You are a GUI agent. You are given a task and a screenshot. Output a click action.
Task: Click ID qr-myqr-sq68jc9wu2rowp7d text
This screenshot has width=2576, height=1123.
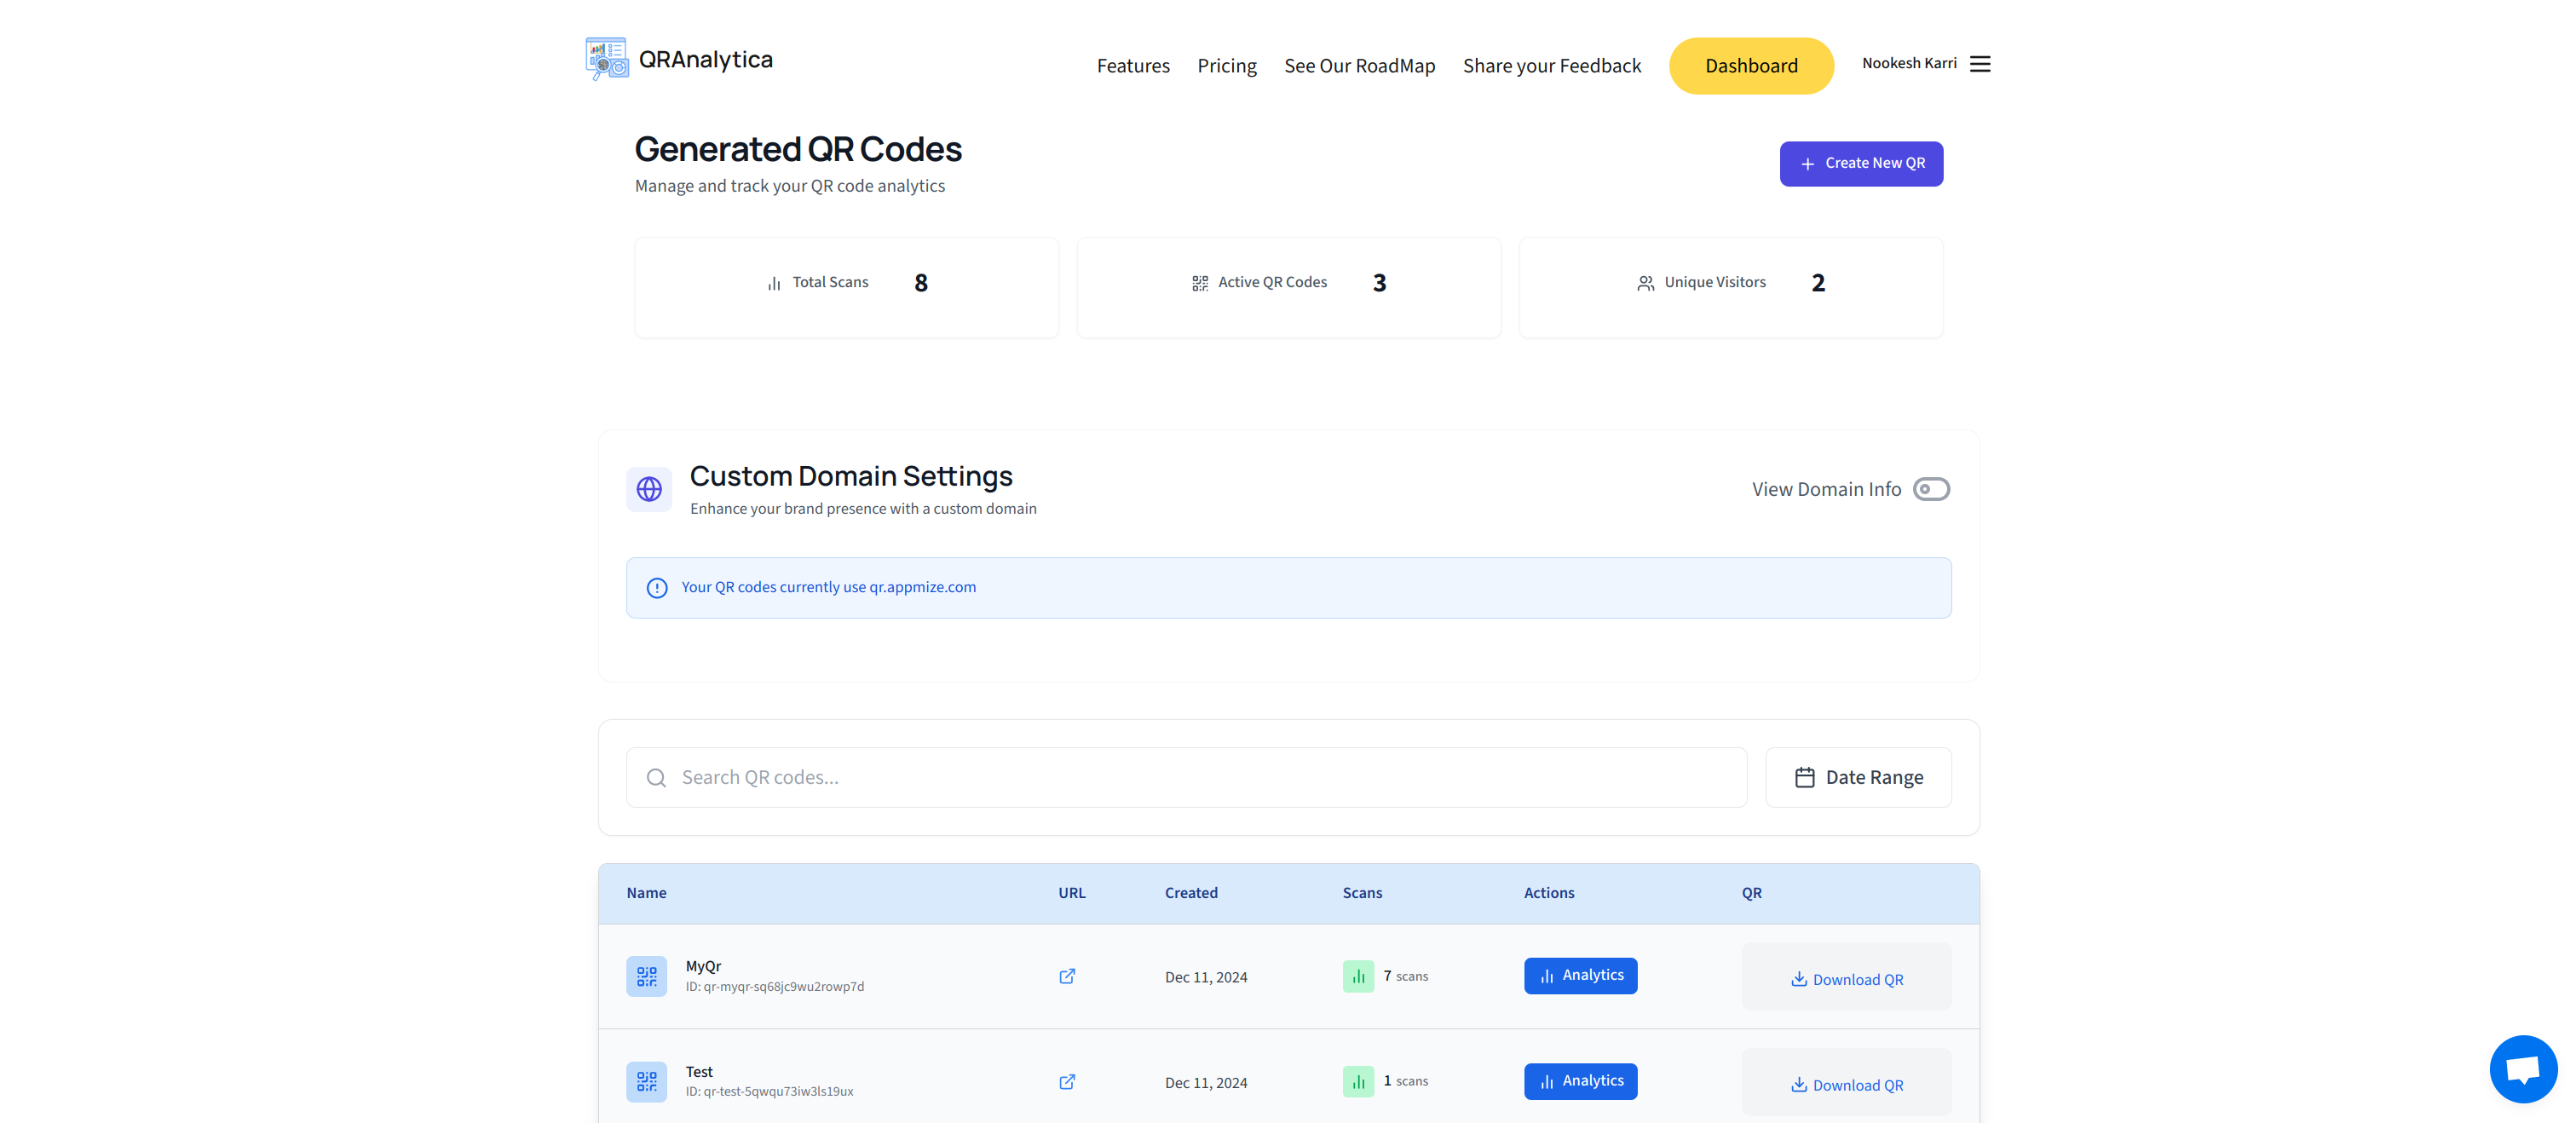775,987
